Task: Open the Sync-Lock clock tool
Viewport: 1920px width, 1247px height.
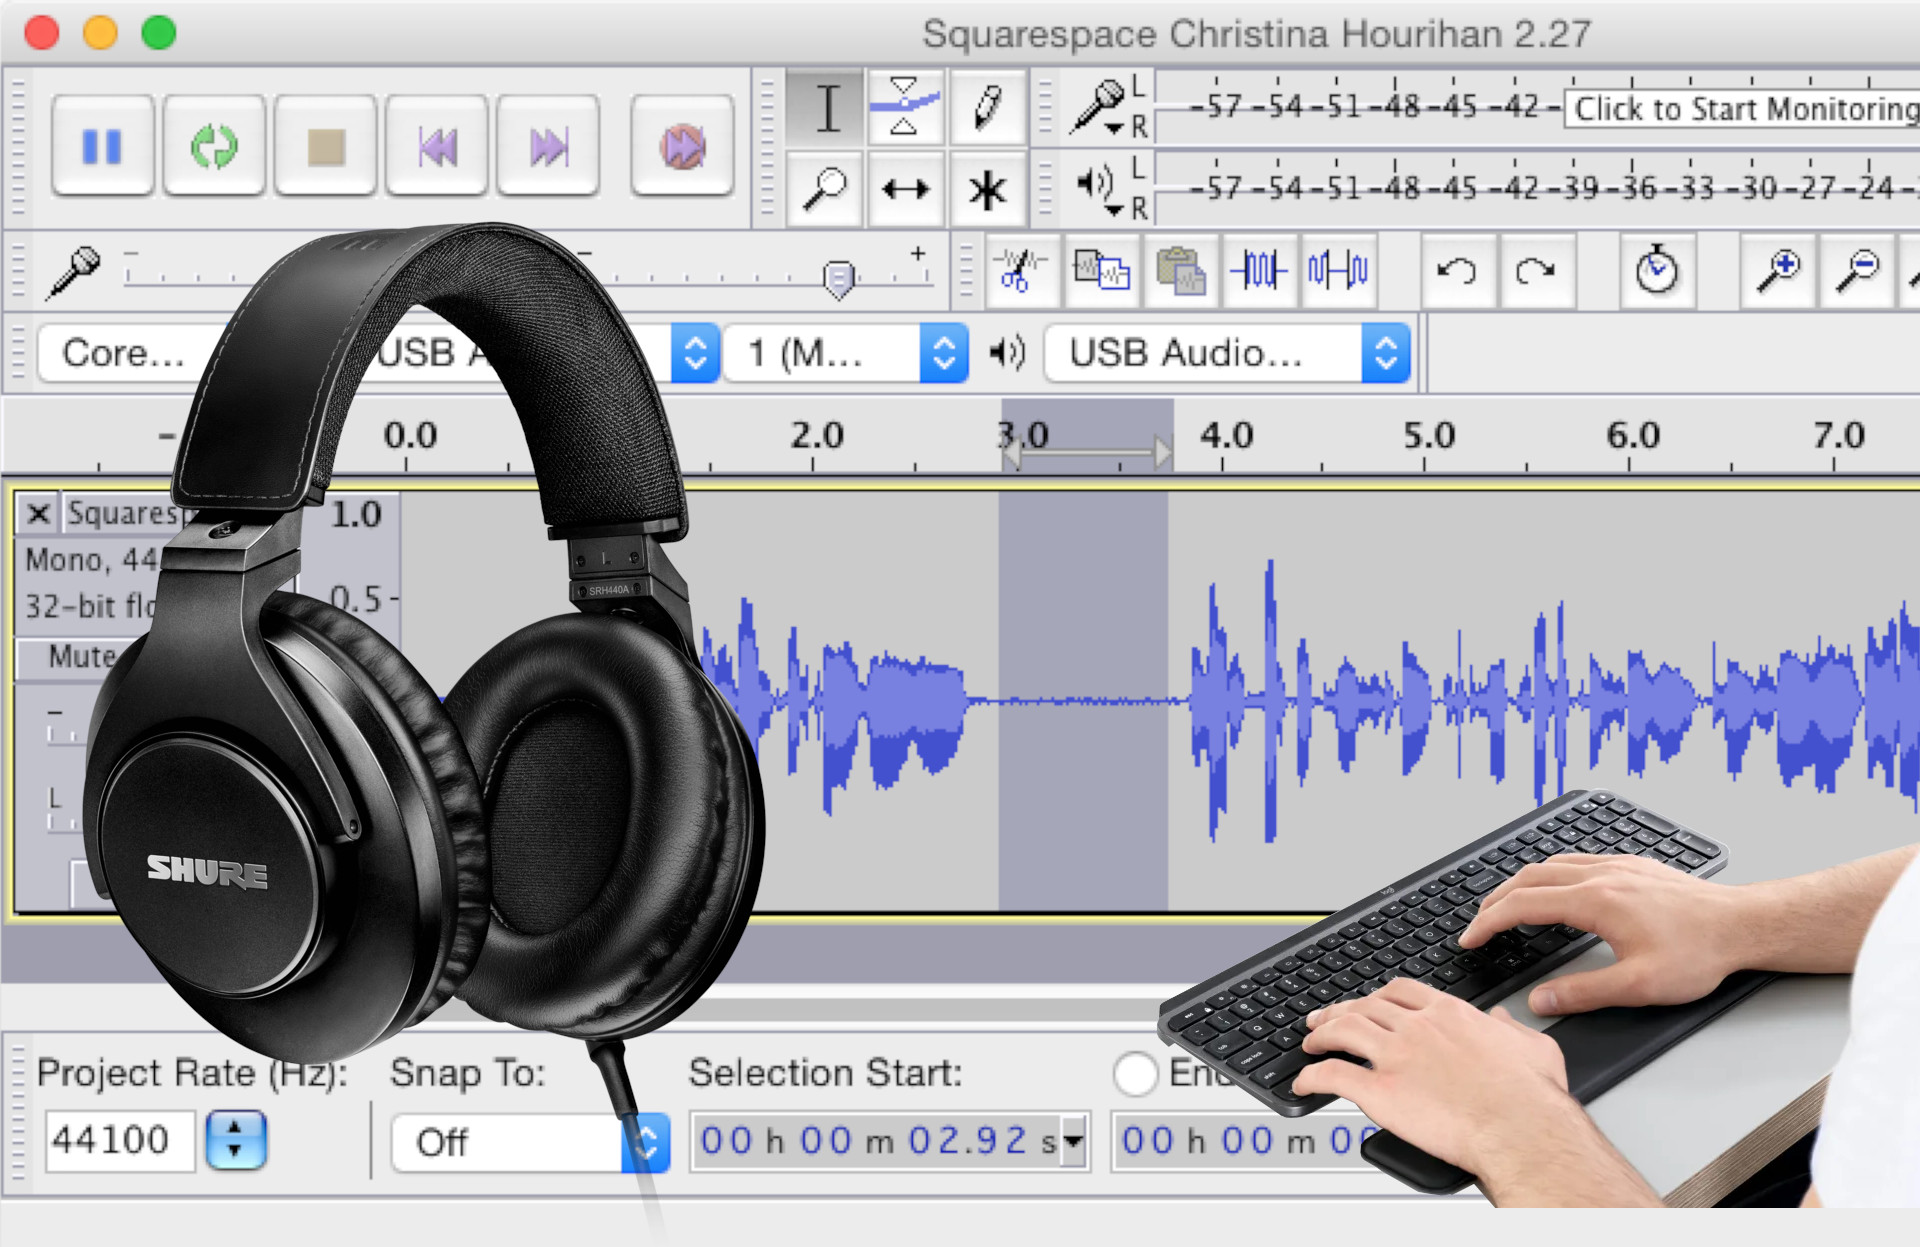Action: point(1657,271)
